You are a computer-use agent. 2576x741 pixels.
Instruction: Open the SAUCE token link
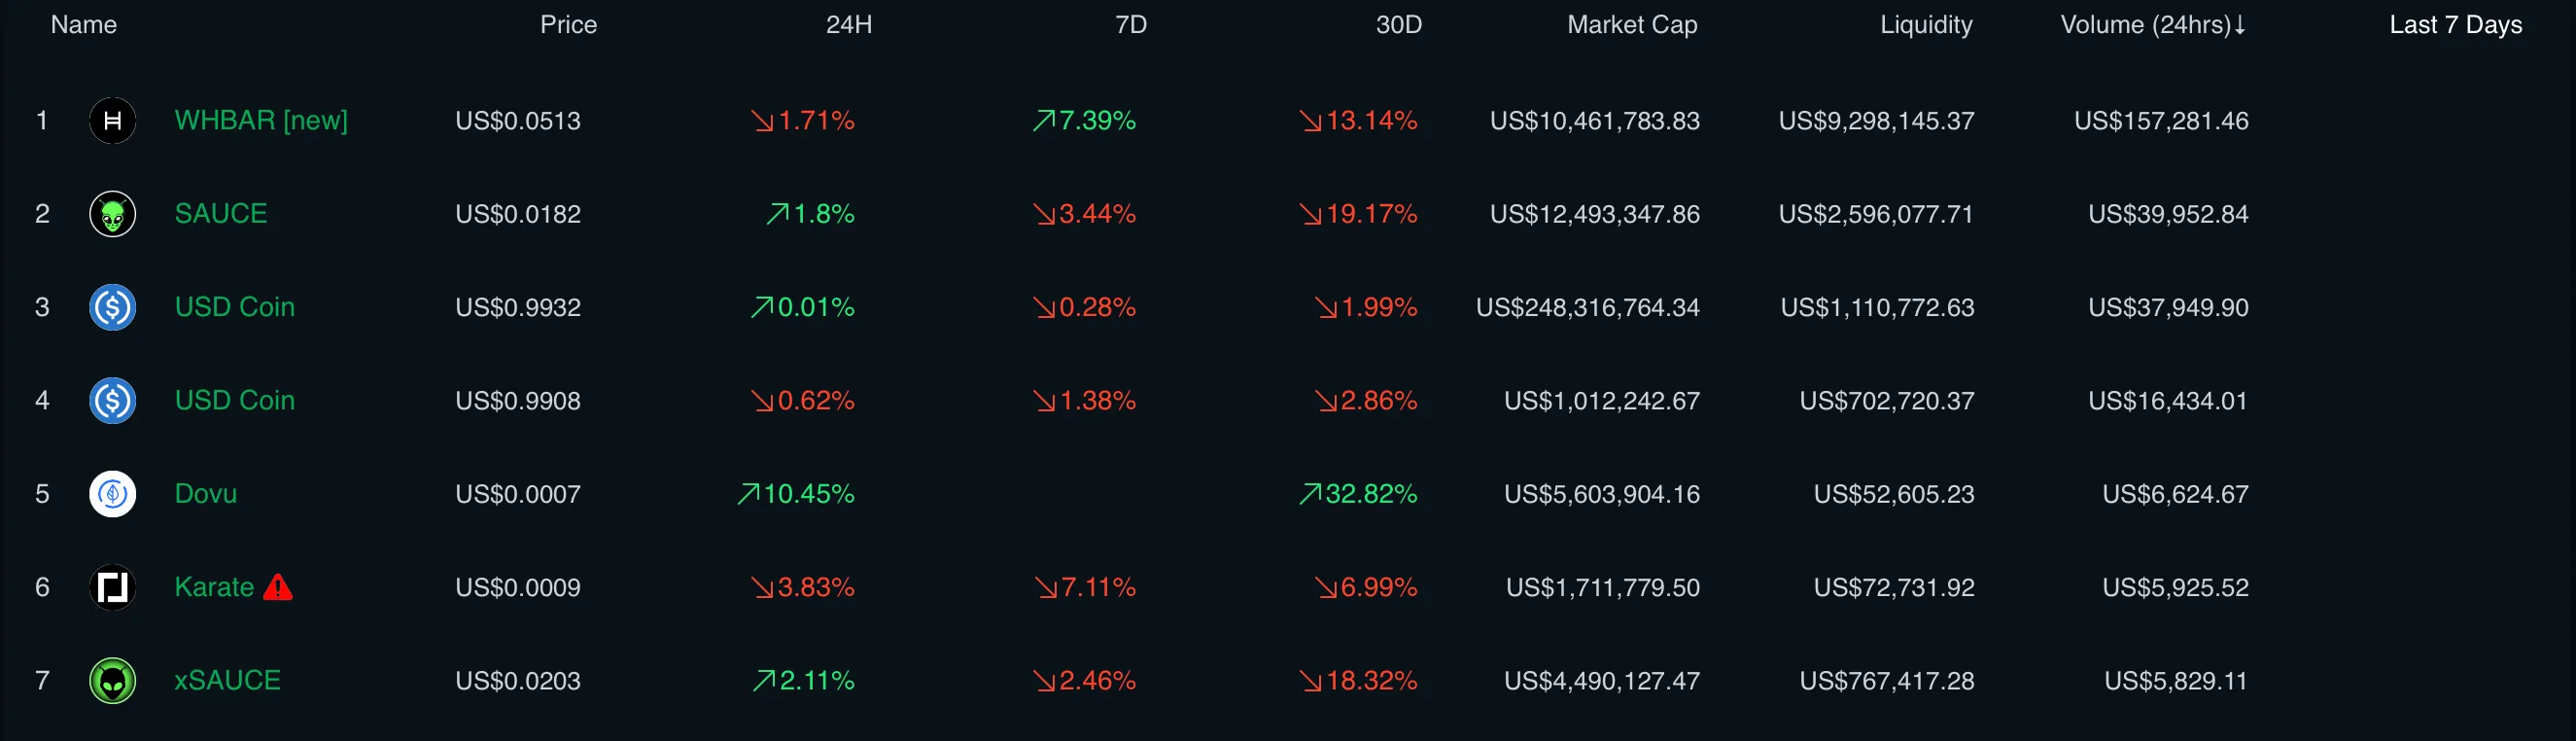[220, 214]
